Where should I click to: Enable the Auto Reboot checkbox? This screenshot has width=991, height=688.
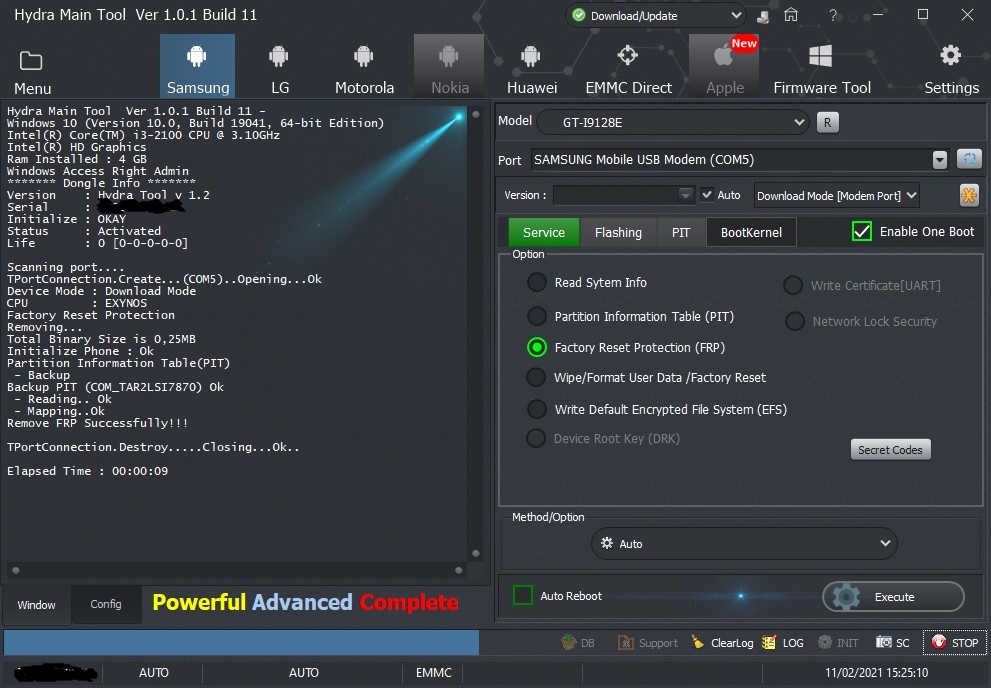[523, 595]
